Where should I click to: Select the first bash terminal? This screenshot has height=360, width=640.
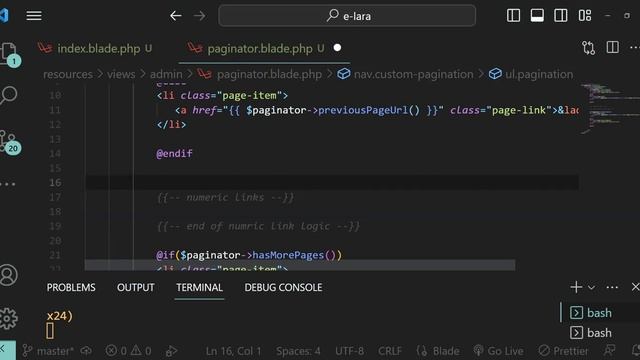(x=600, y=313)
